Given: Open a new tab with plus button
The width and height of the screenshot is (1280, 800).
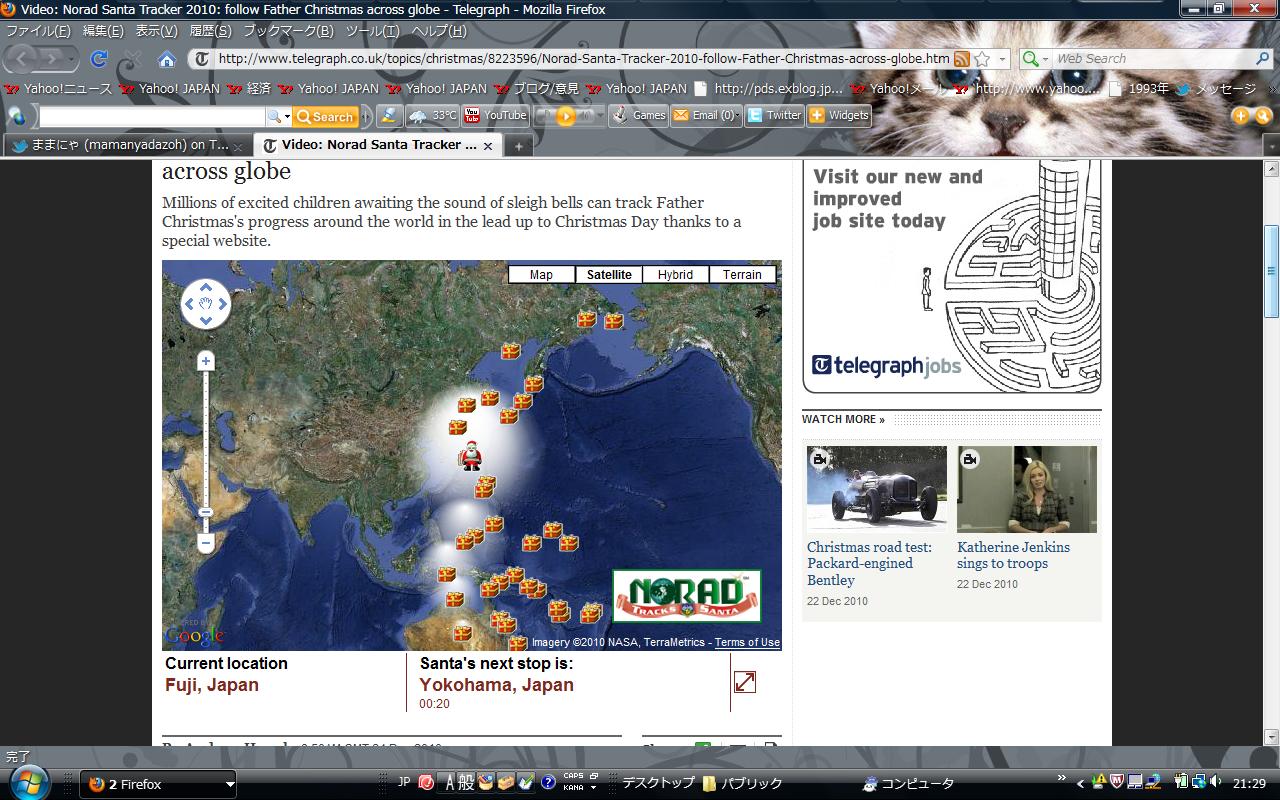Looking at the screenshot, I should click(x=518, y=146).
